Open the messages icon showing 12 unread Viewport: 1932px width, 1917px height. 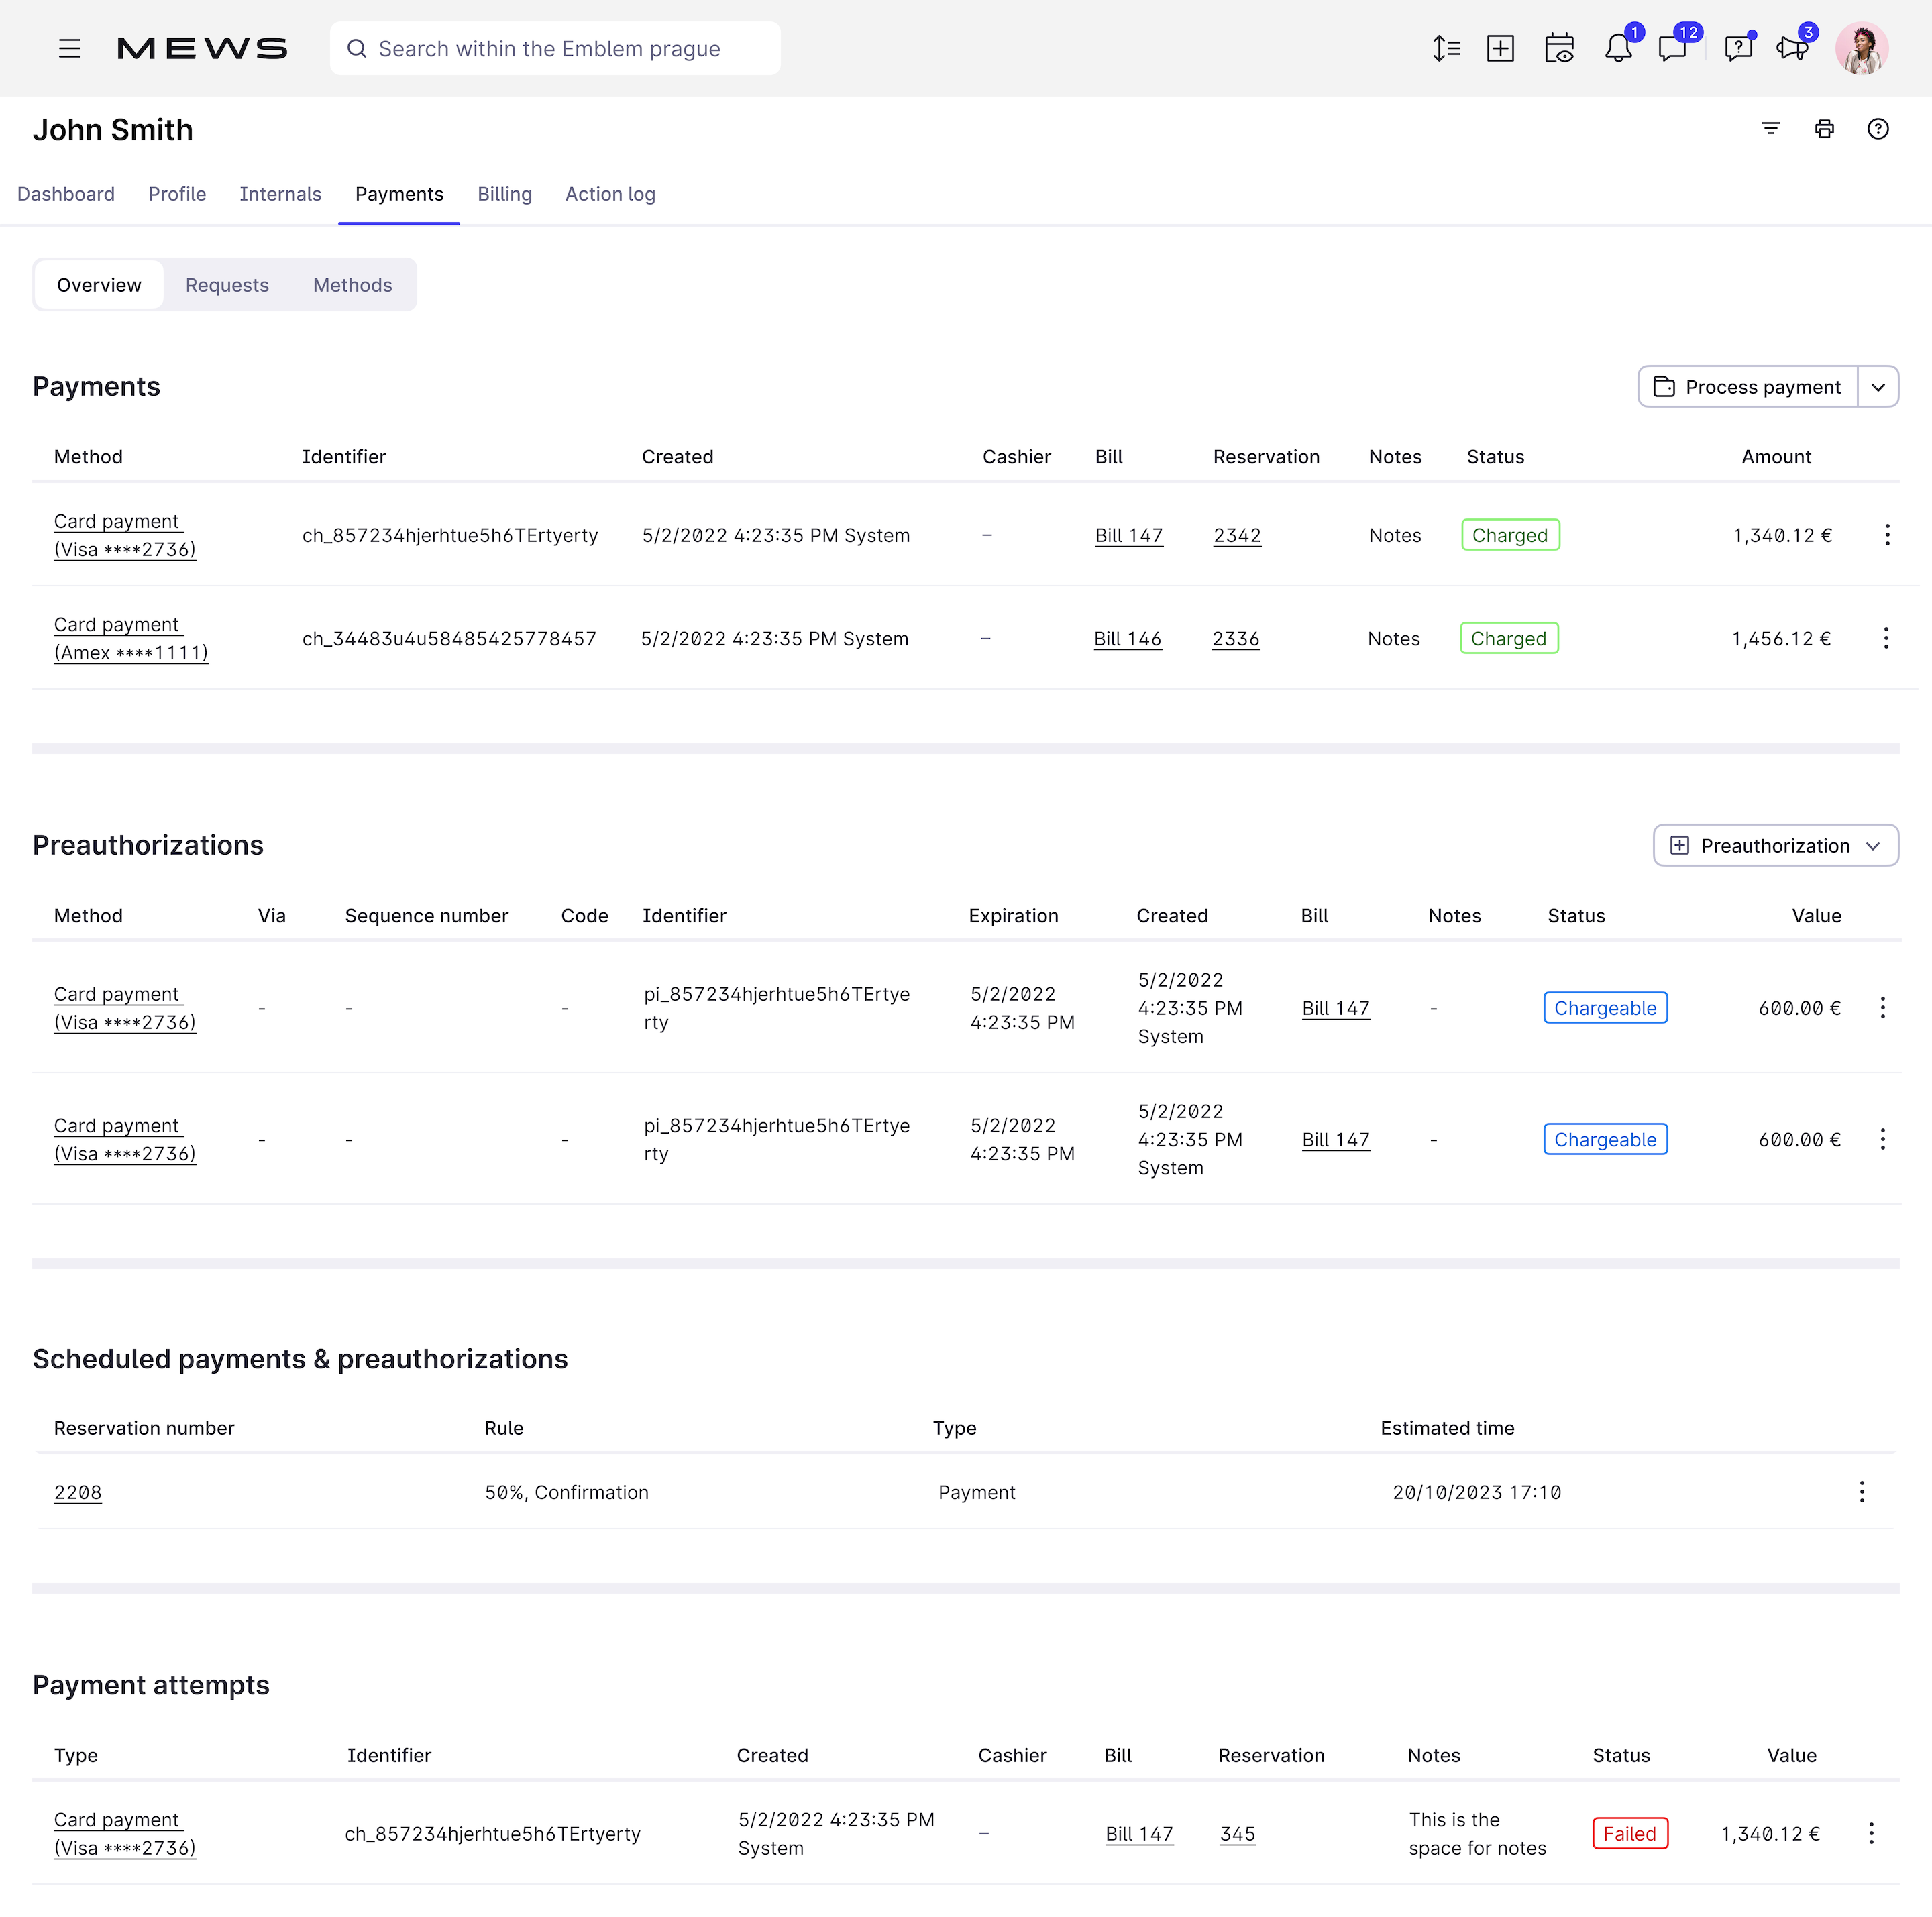(1674, 48)
